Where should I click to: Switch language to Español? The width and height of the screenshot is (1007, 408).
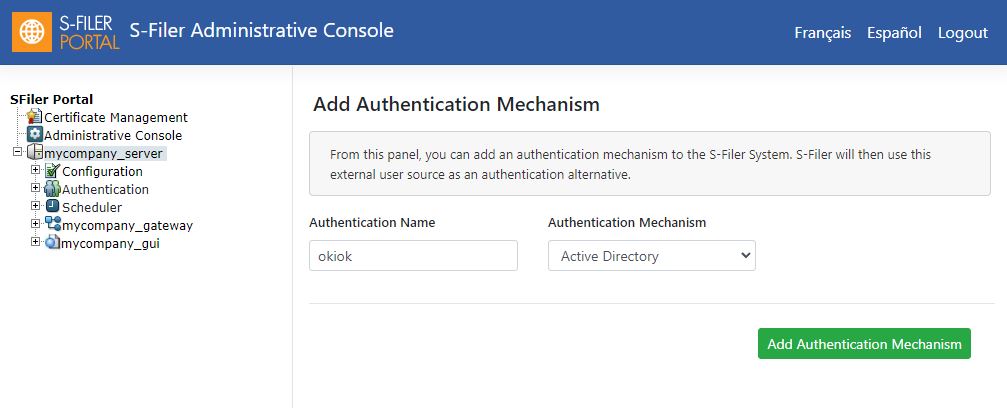coord(894,33)
